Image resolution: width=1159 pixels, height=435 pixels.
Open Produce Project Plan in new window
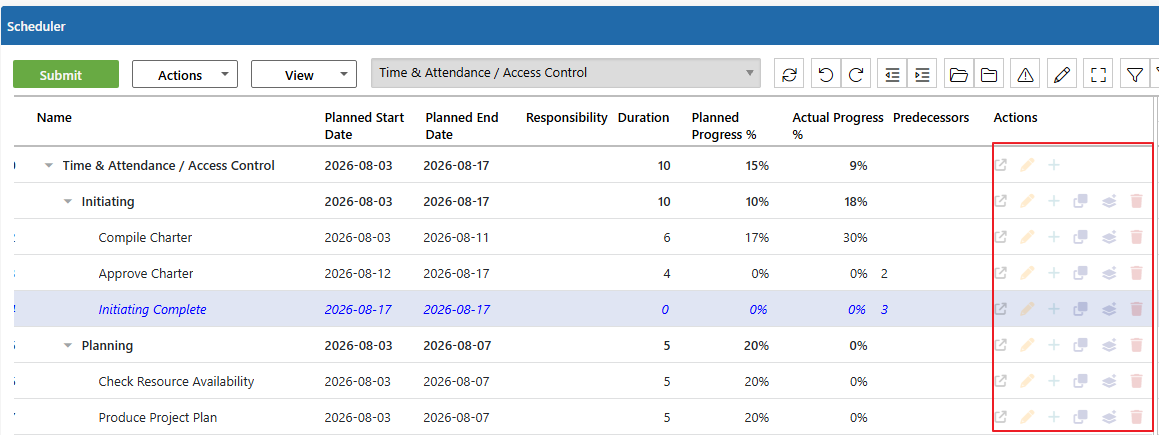999,417
